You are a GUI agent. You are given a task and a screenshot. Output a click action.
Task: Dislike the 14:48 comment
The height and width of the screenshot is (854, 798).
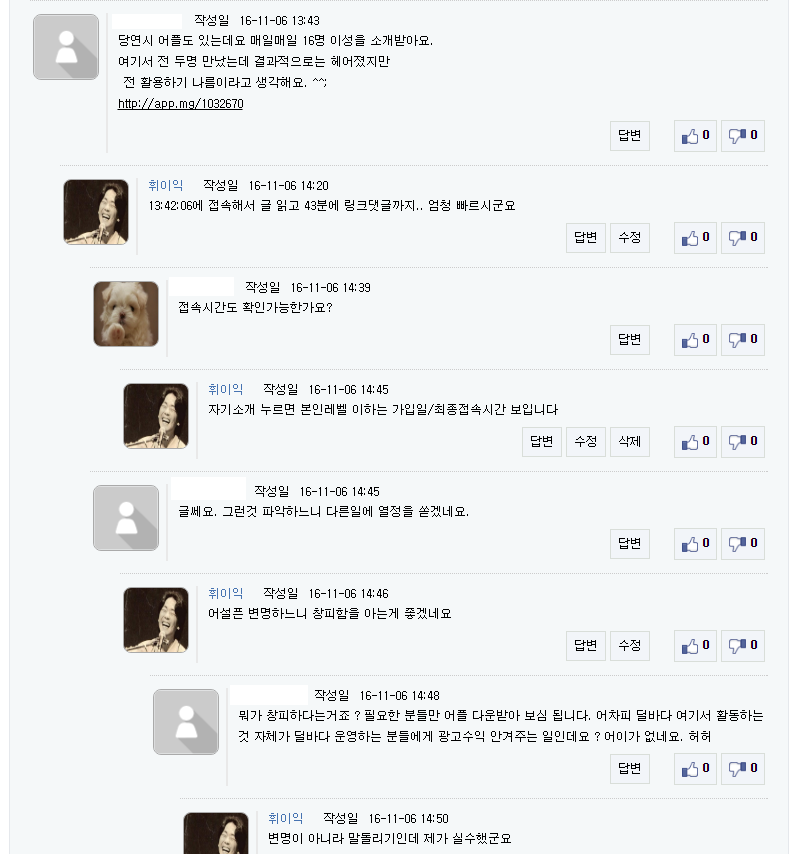pos(742,769)
